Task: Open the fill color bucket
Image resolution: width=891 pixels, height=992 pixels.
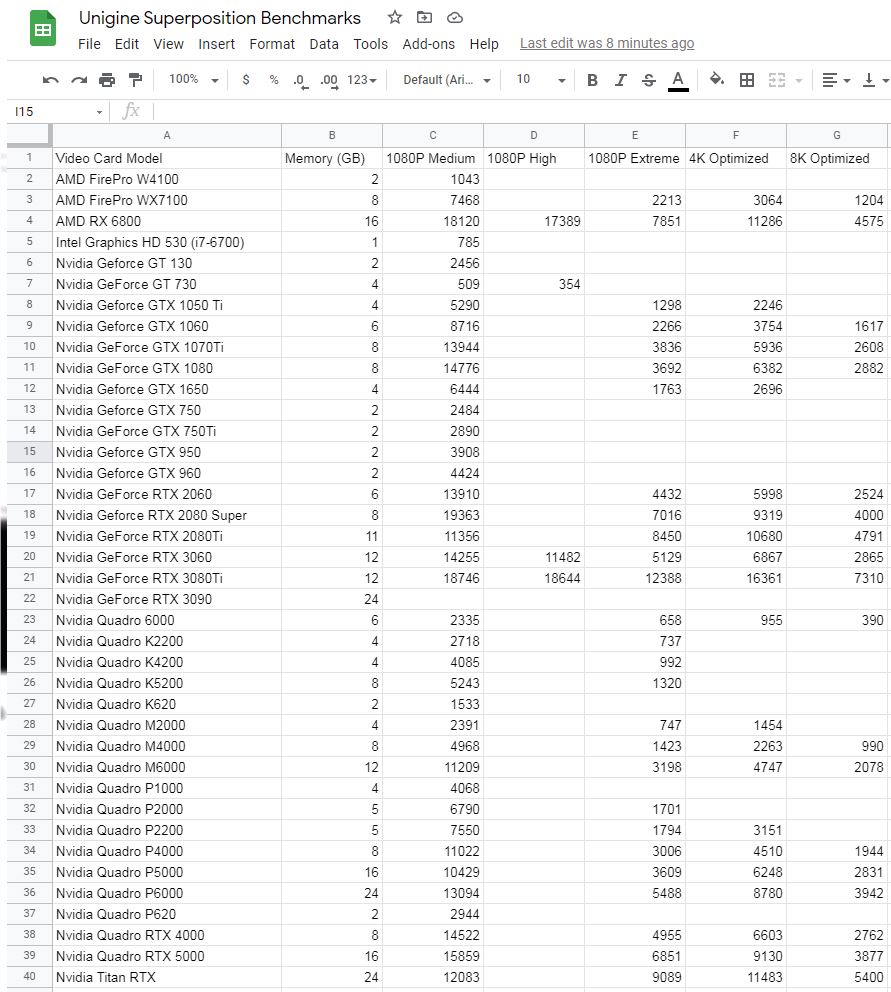Action: coord(716,79)
